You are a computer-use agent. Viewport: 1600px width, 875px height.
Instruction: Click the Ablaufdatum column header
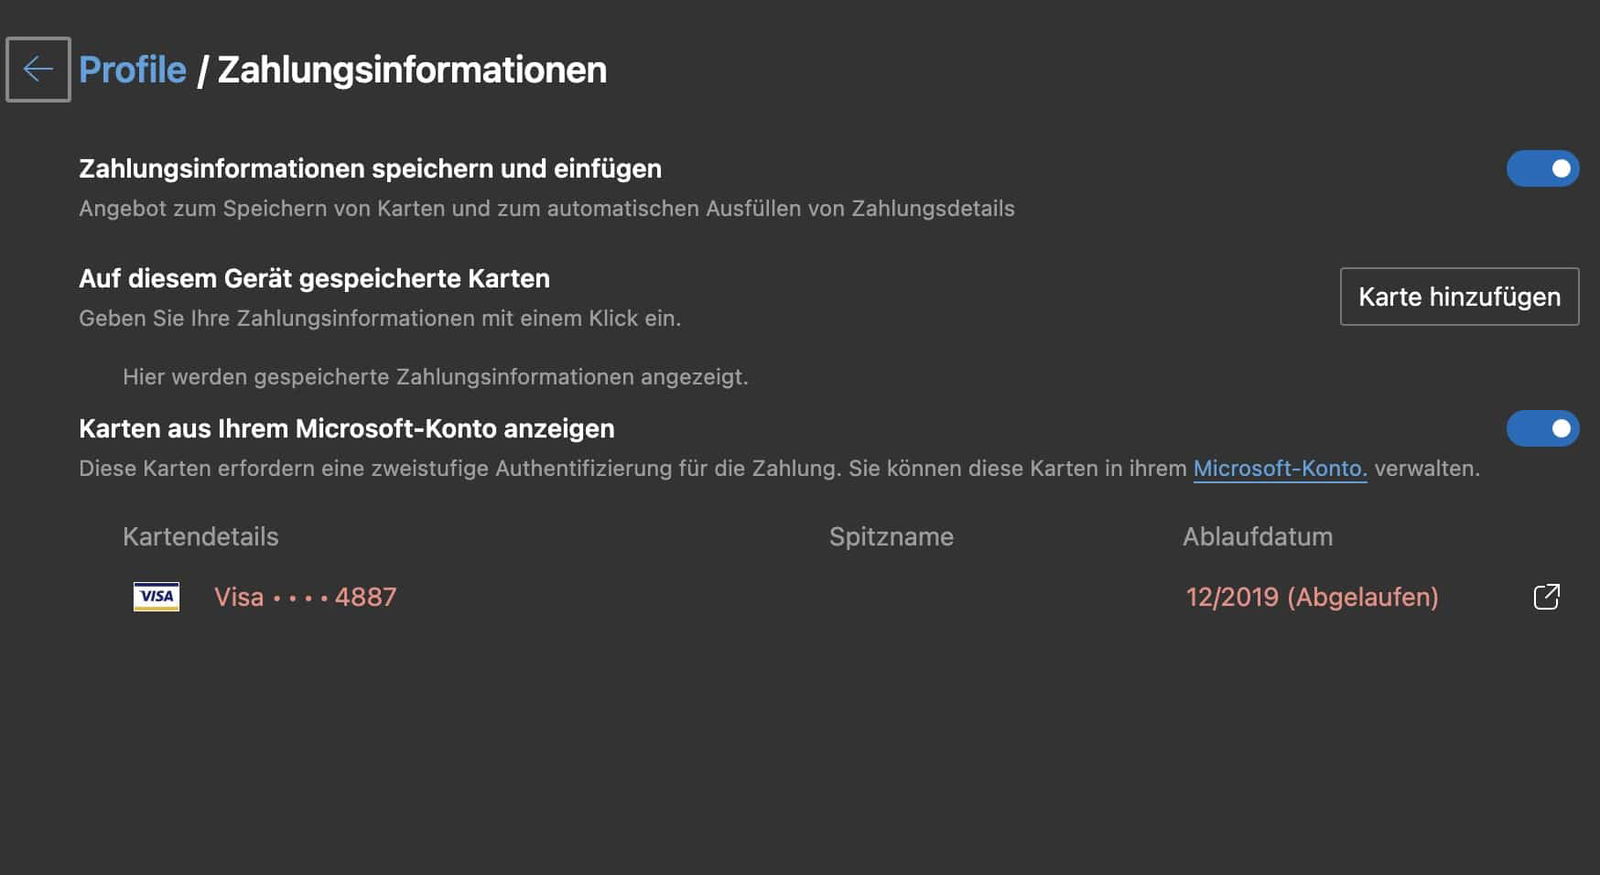[x=1257, y=536]
